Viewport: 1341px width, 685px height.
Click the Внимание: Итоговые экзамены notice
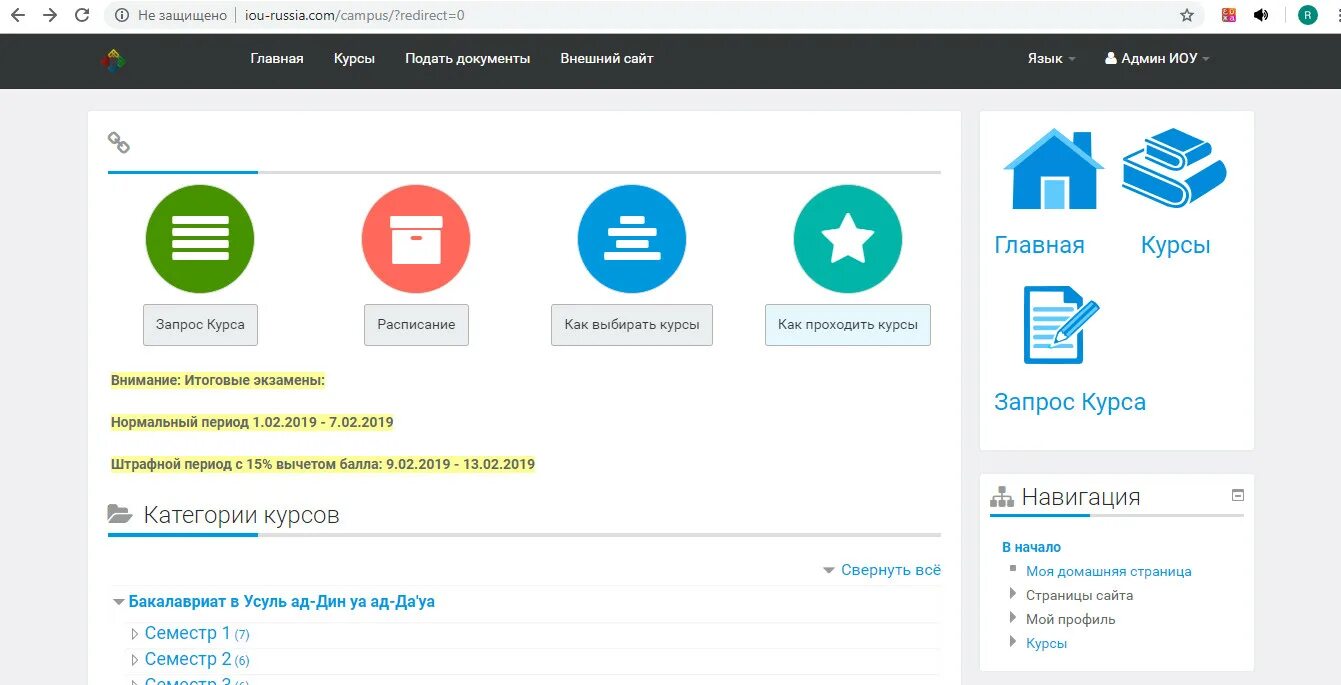tap(218, 380)
